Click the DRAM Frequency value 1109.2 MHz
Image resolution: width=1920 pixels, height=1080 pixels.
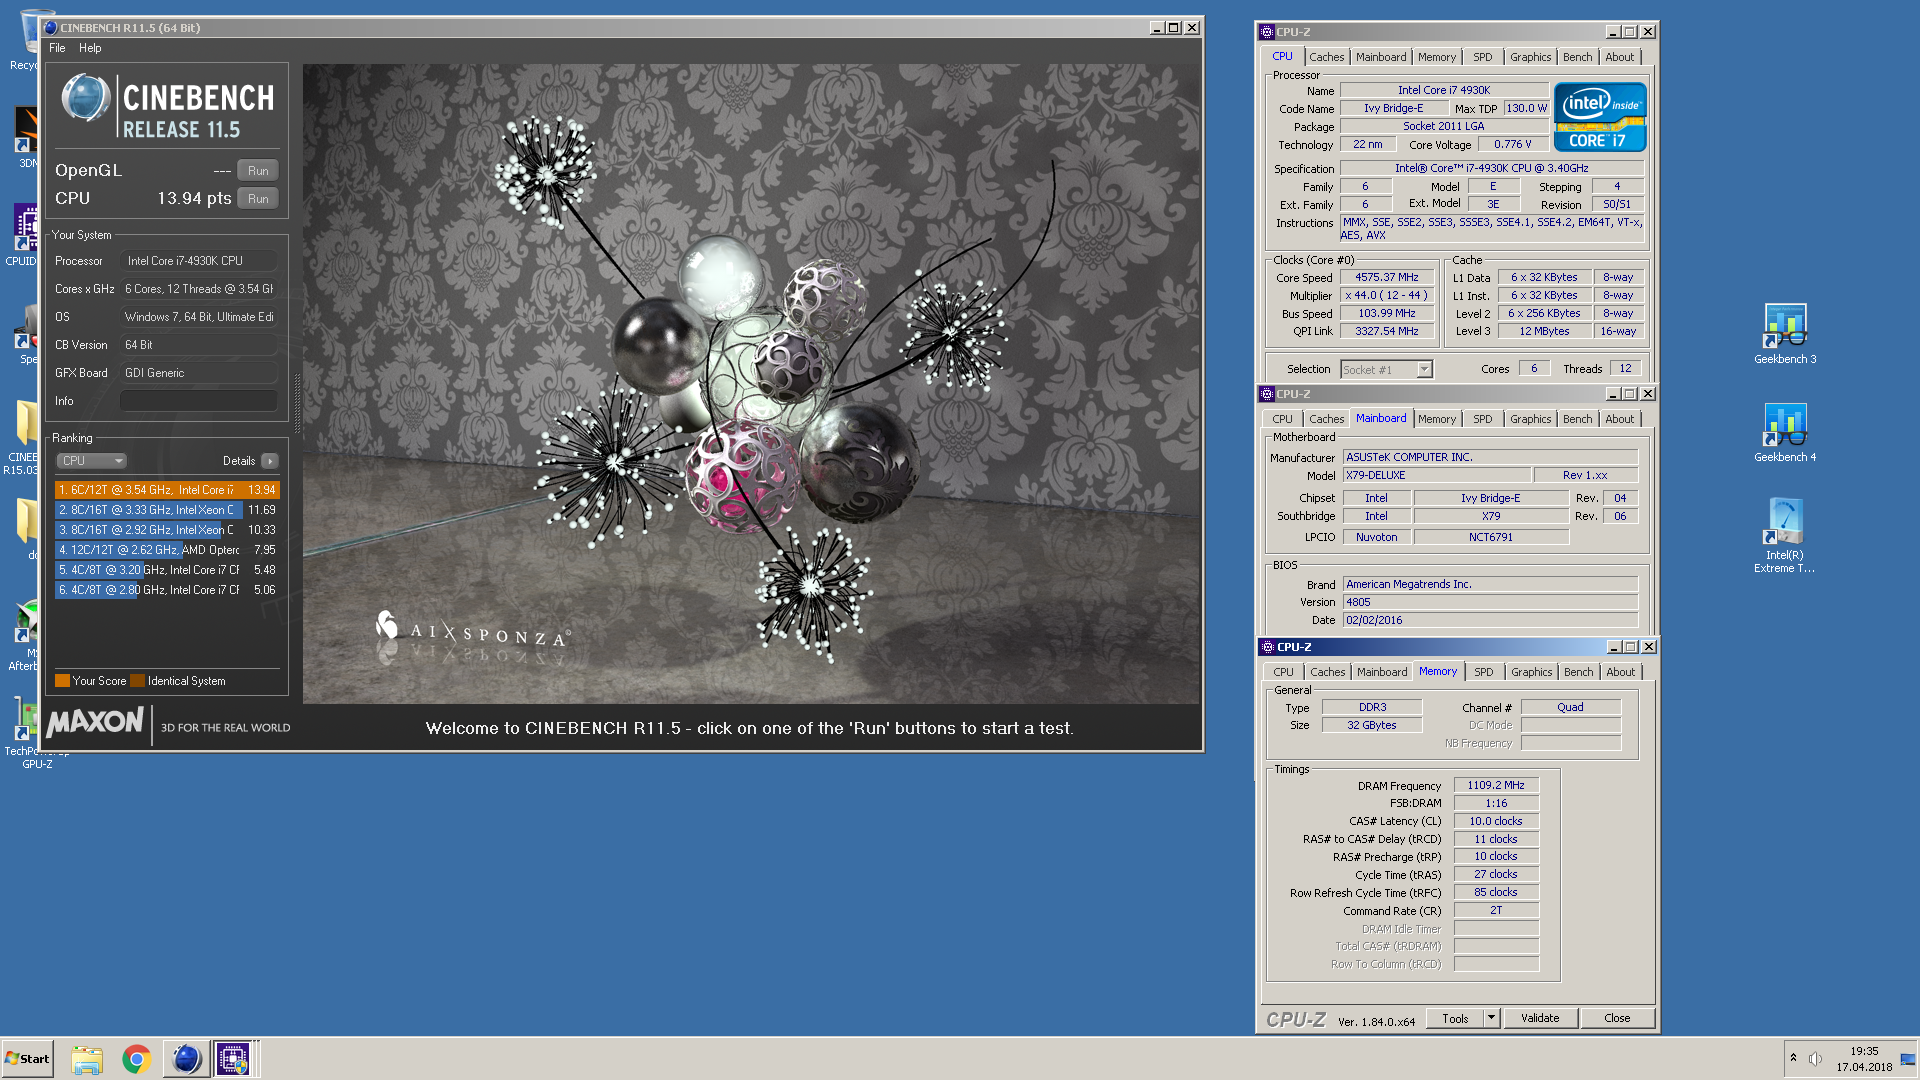click(1495, 786)
